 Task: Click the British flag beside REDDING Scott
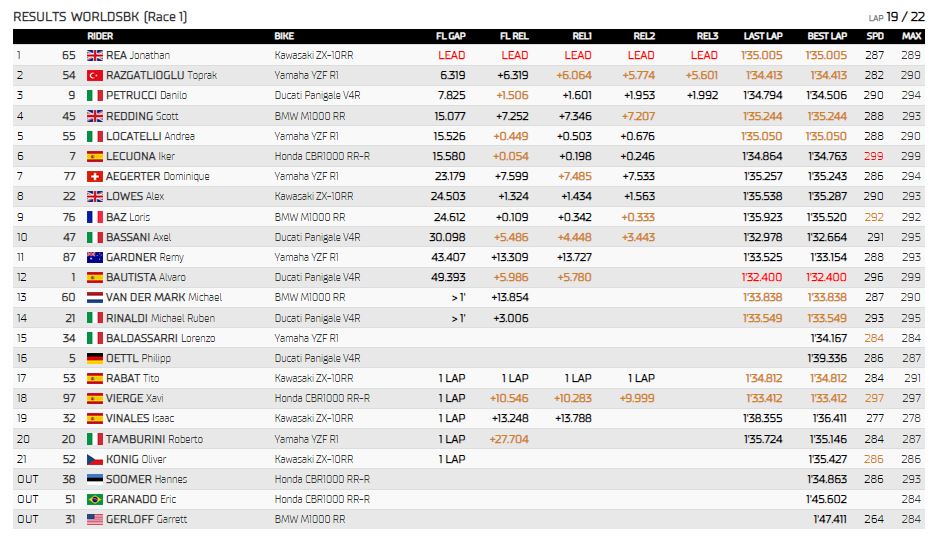(x=95, y=116)
